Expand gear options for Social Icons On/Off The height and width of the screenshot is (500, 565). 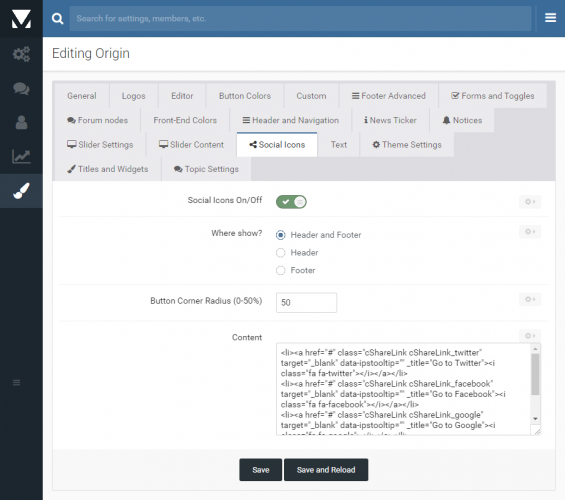point(530,202)
